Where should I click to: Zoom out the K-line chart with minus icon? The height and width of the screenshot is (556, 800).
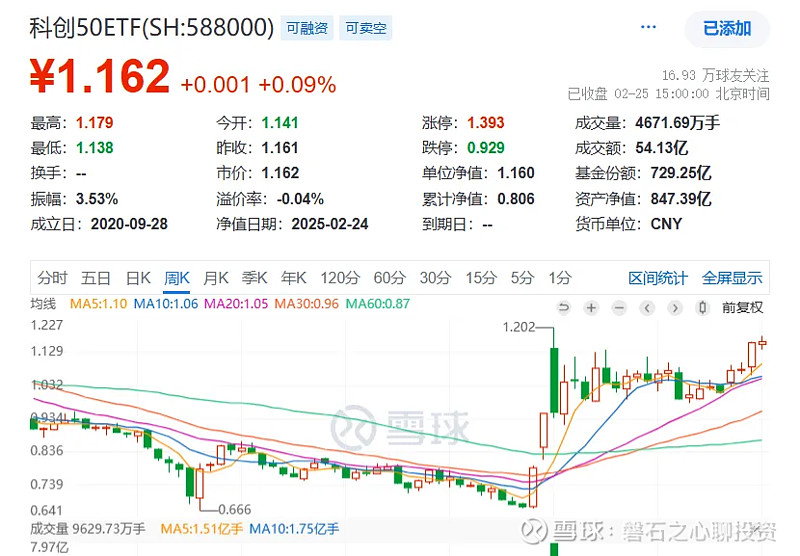(x=619, y=308)
